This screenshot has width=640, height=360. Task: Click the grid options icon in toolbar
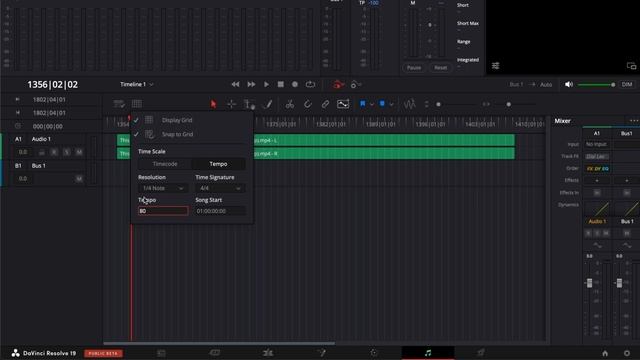tap(137, 104)
